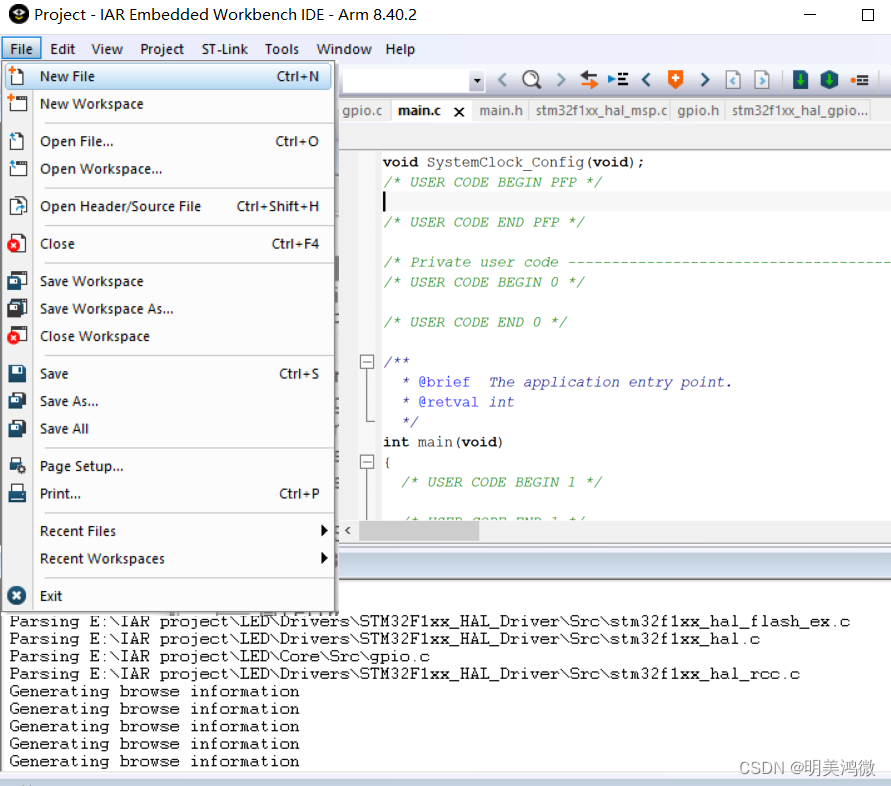Click the Save Workspace icon
Viewport: 891px width, 786px height.
point(17,281)
